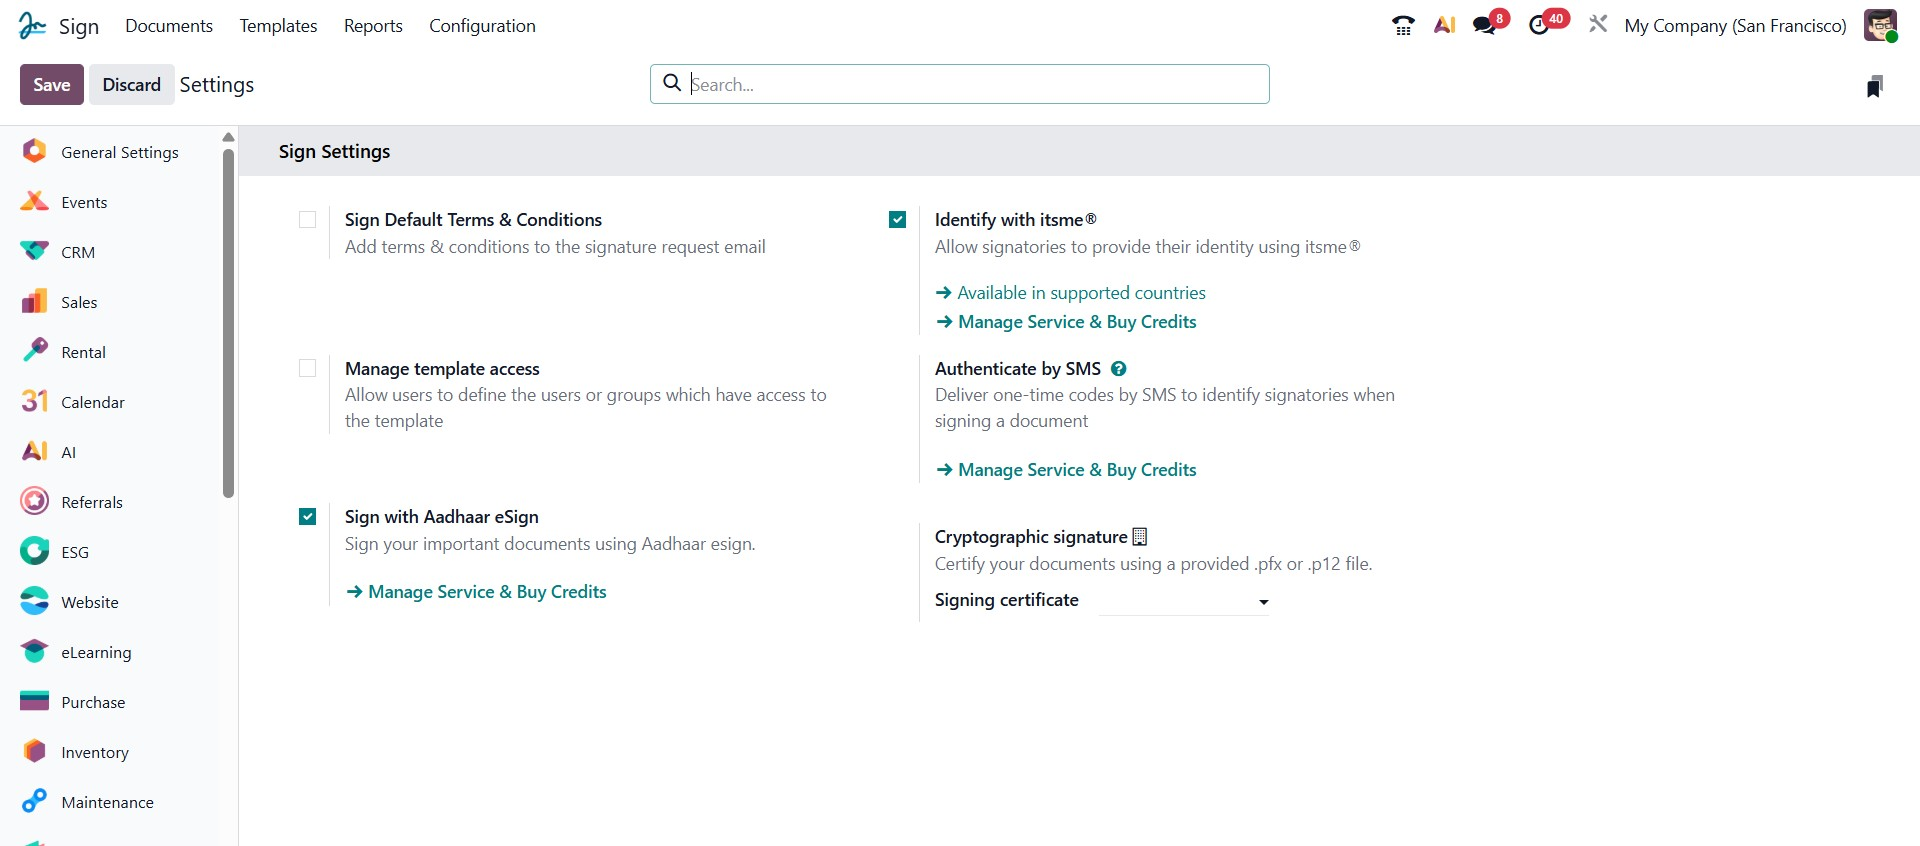Enable Manage template access checkbox

(308, 369)
